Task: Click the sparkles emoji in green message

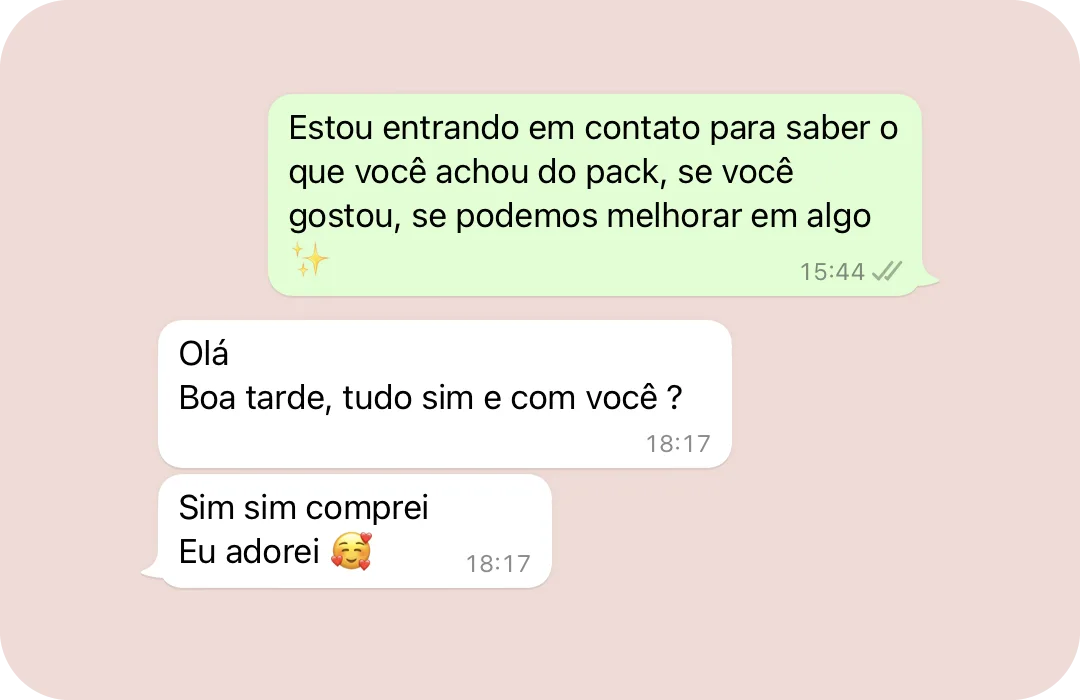Action: pos(309,259)
